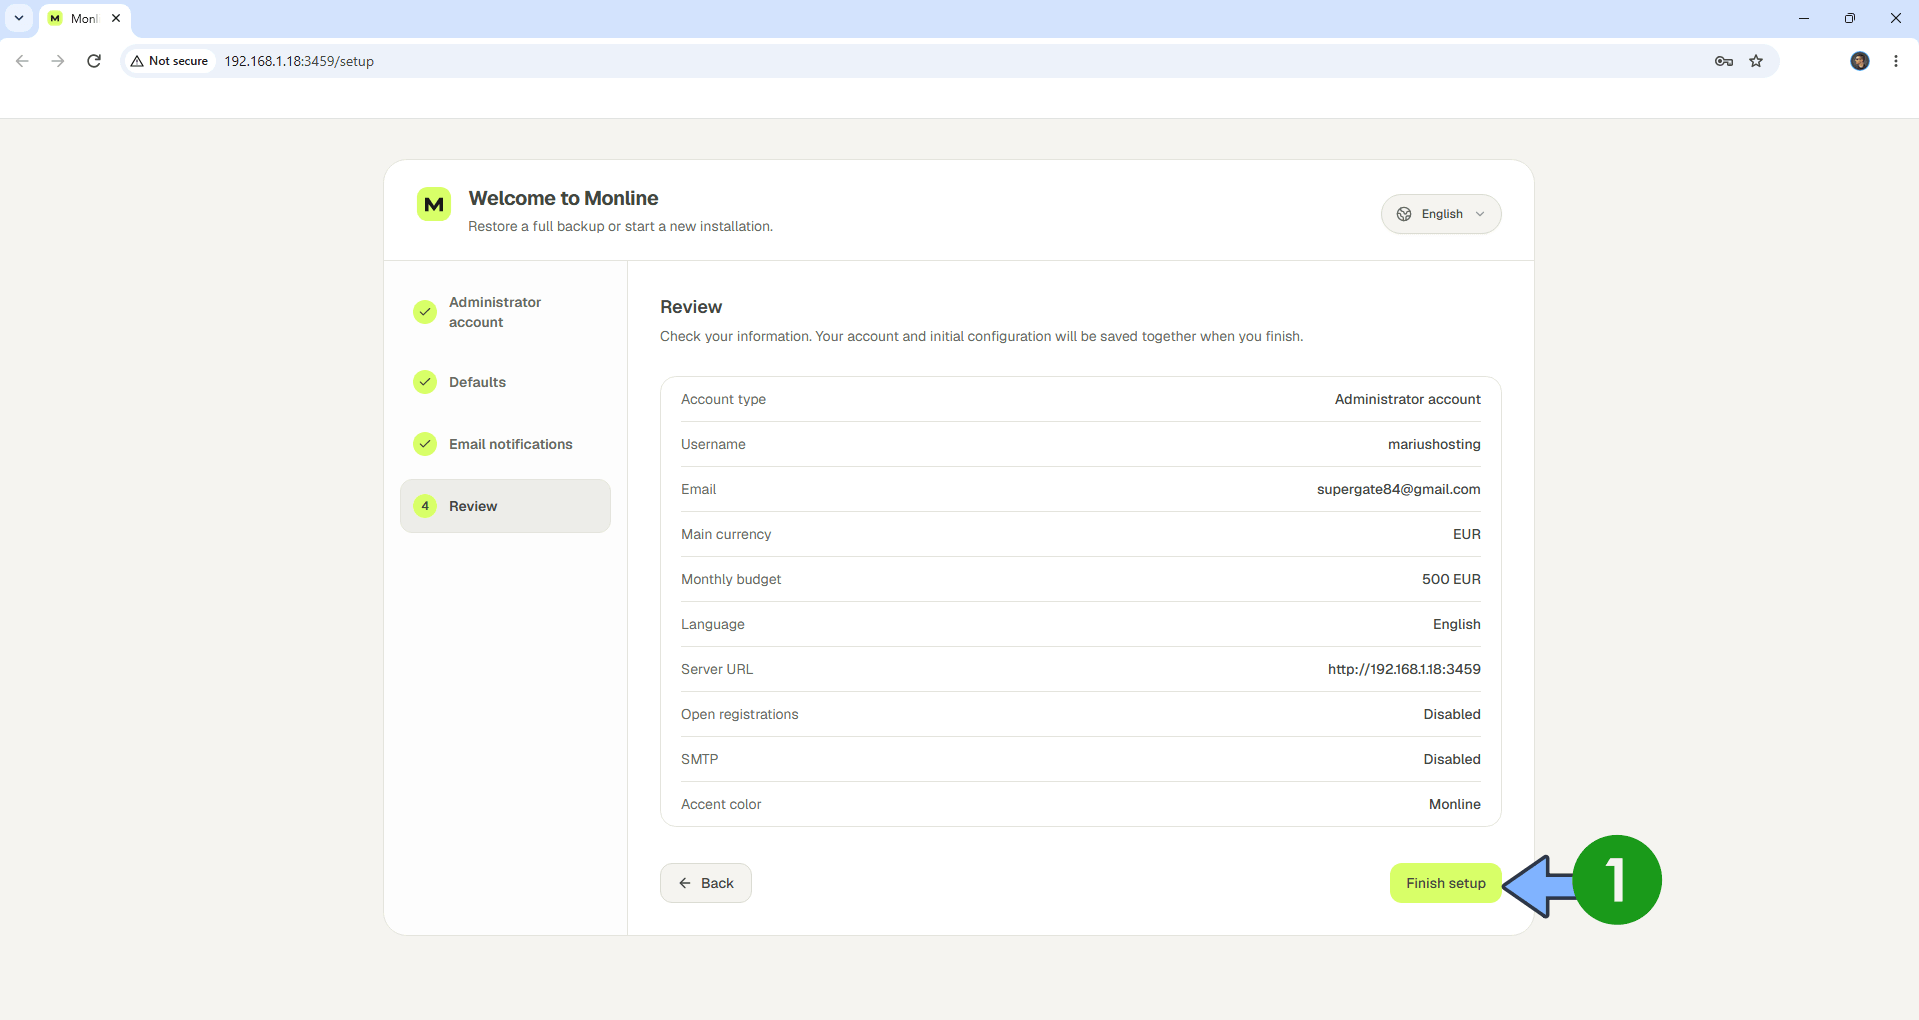Click the Language value English in review
The image size is (1919, 1020).
pos(1457,624)
